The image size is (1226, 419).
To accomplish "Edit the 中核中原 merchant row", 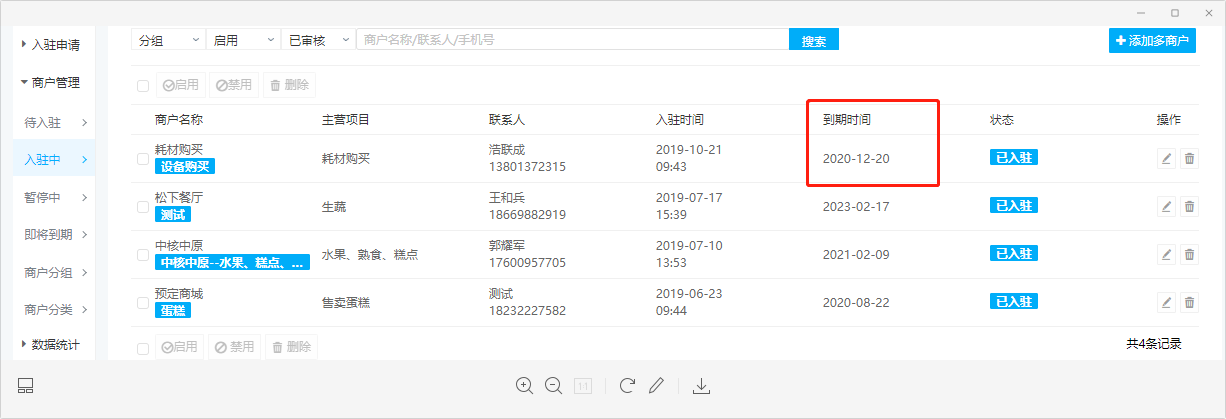I will 1166,254.
